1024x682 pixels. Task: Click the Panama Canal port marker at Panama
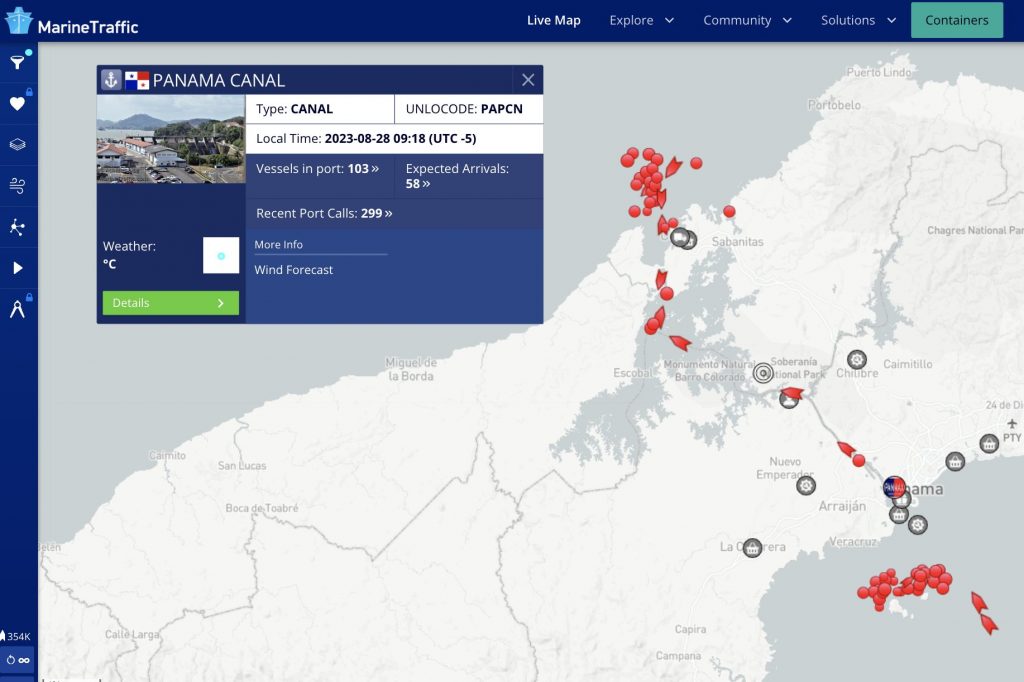(x=894, y=487)
